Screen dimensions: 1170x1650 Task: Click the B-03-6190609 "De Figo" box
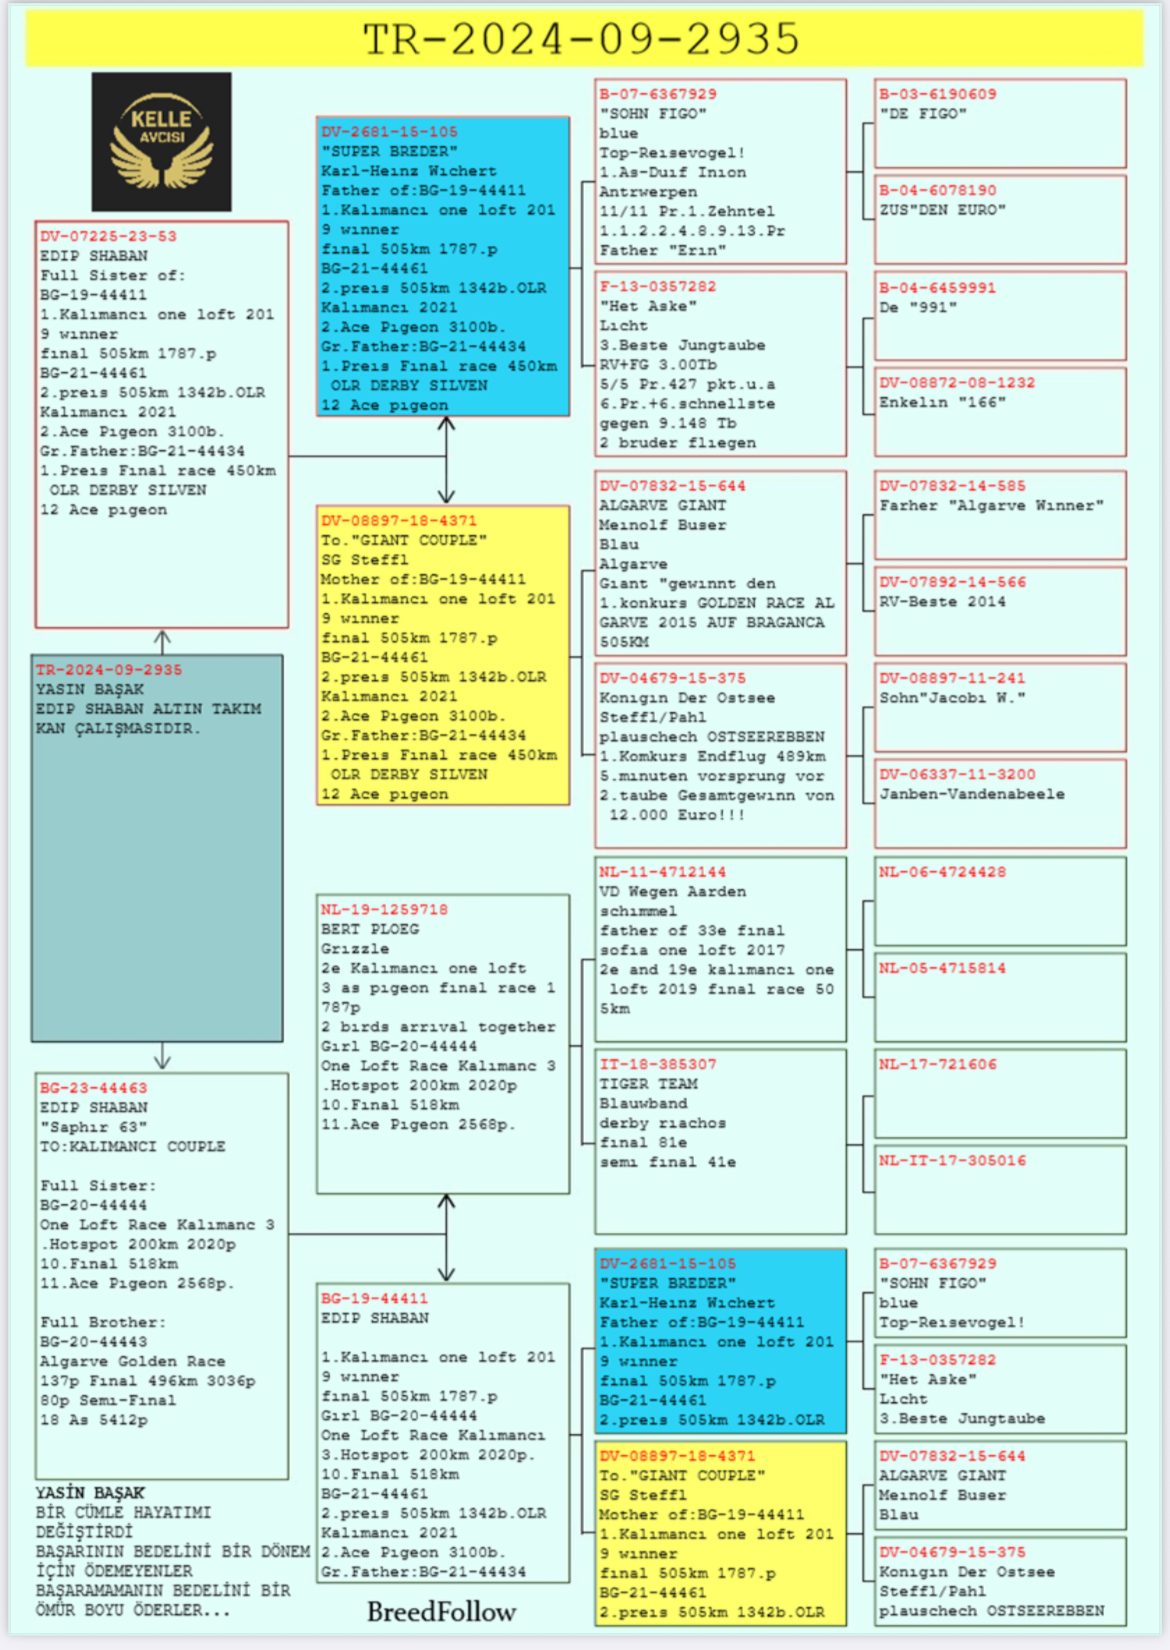coord(999,124)
